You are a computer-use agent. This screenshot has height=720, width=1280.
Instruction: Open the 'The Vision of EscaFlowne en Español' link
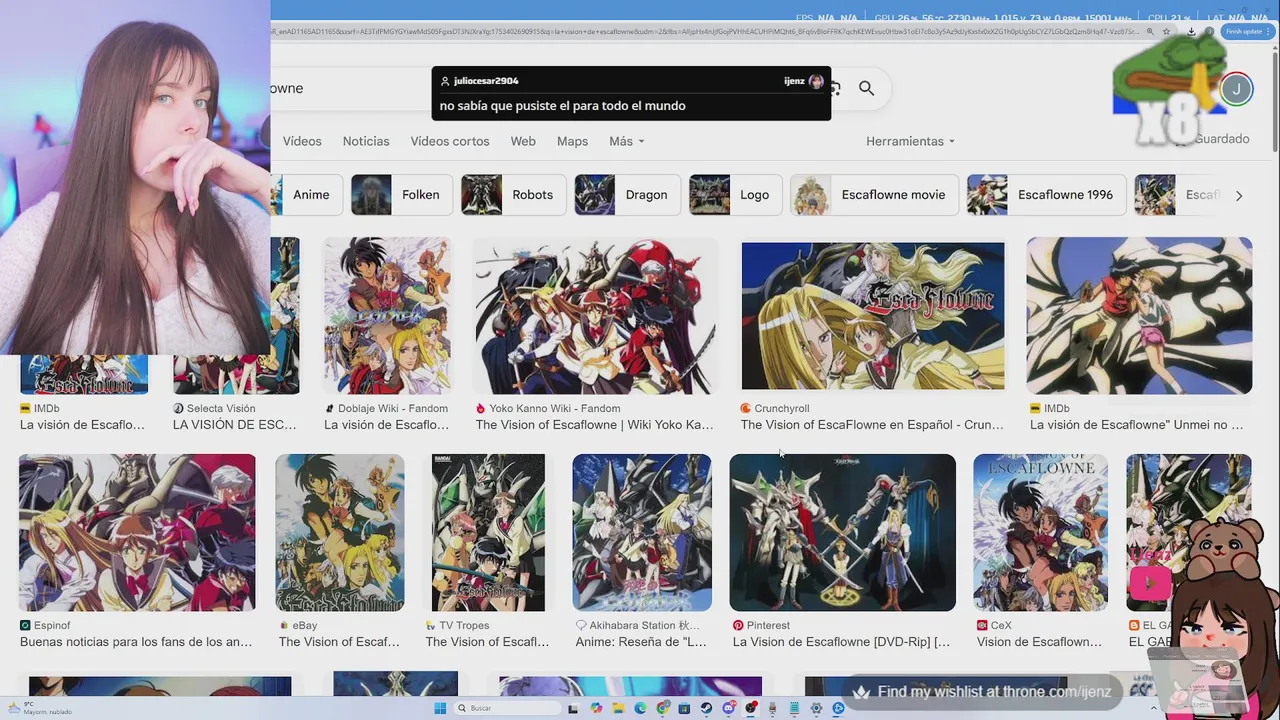pos(872,425)
